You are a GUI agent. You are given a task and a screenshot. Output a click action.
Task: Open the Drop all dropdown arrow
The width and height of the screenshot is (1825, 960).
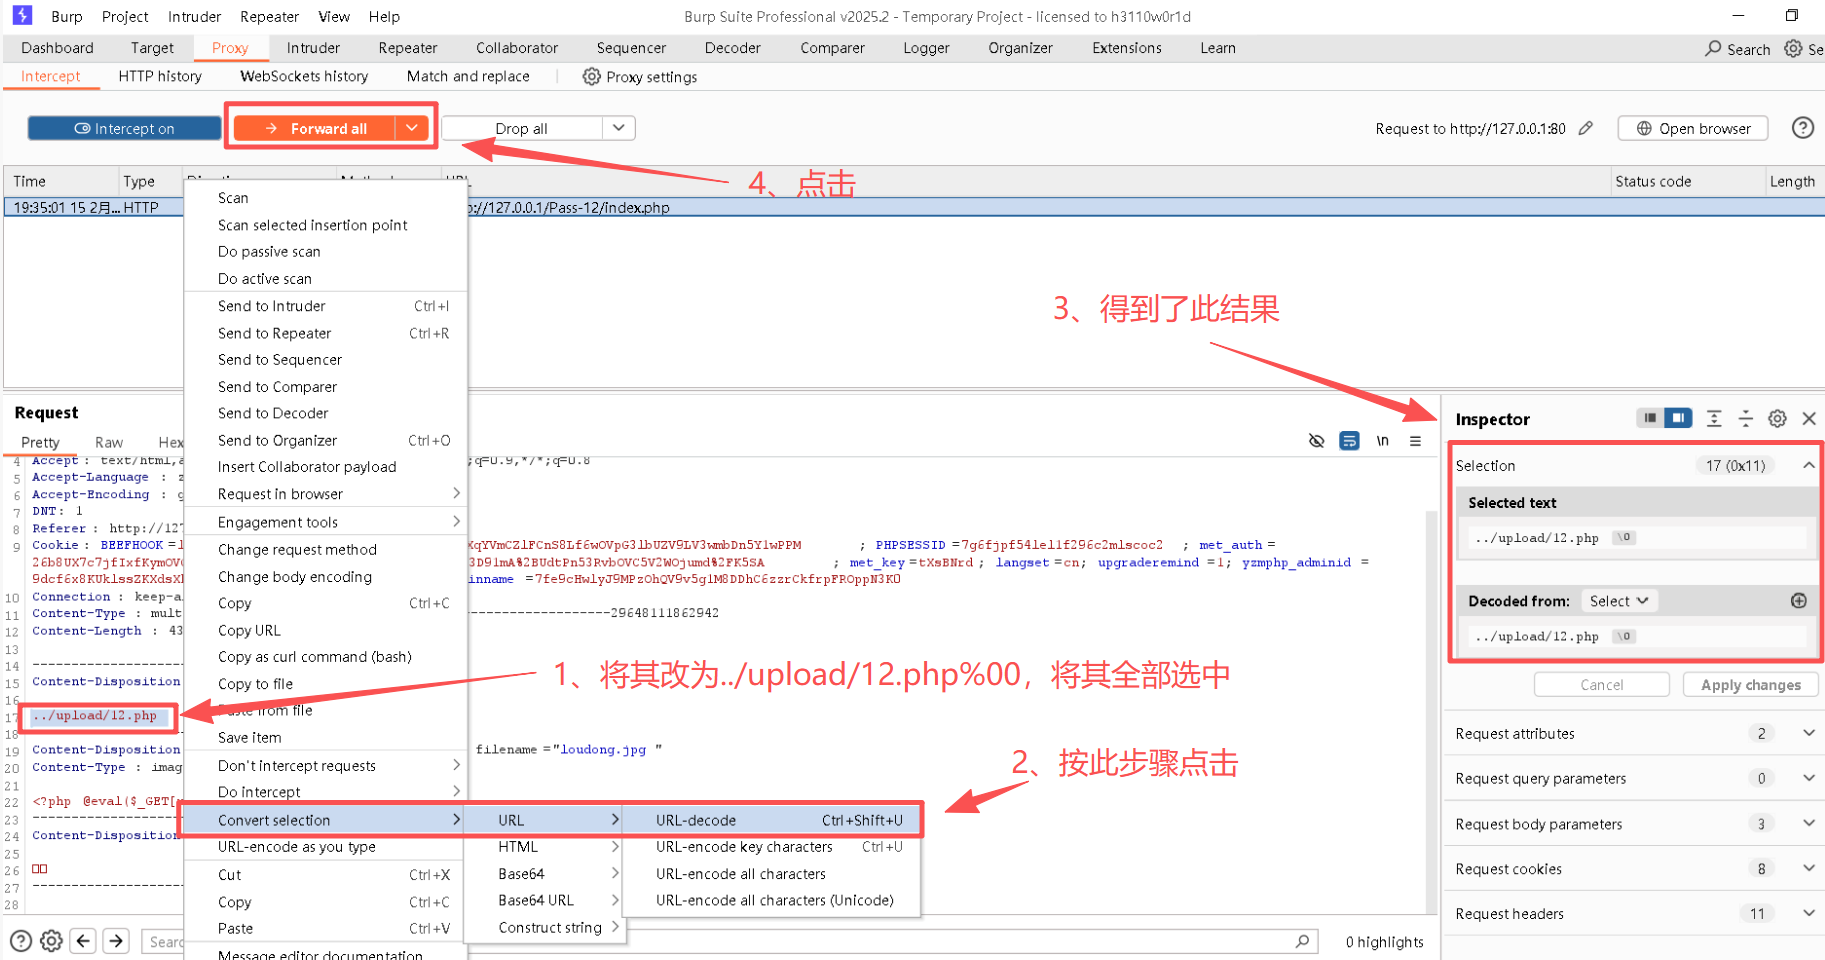[x=619, y=128]
